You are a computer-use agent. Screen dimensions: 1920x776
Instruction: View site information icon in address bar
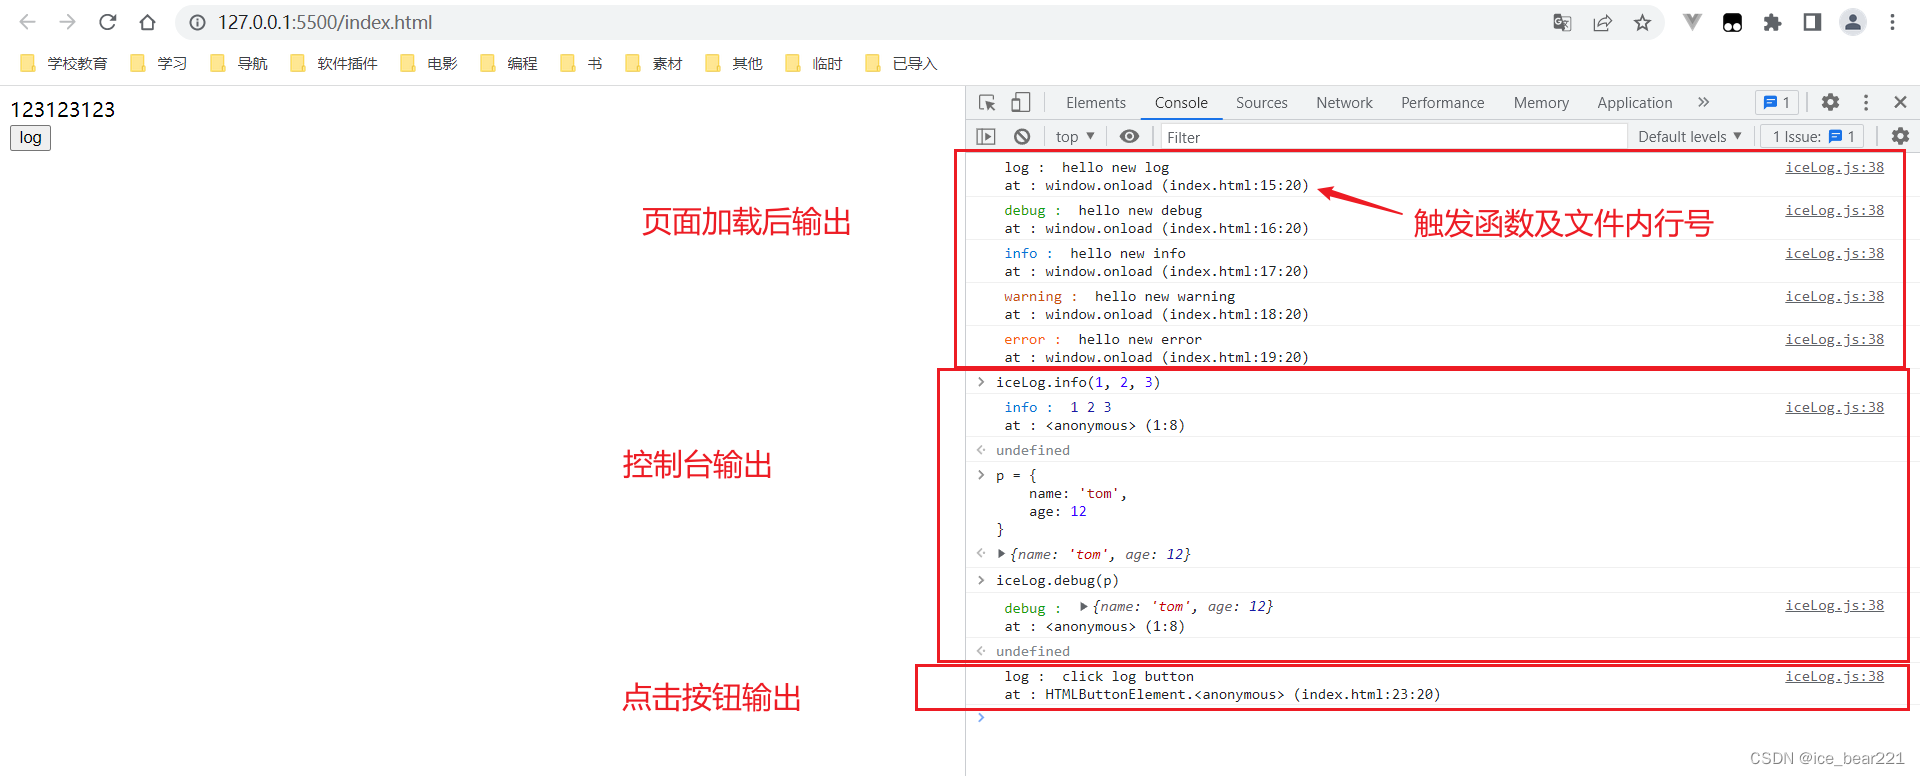click(198, 22)
